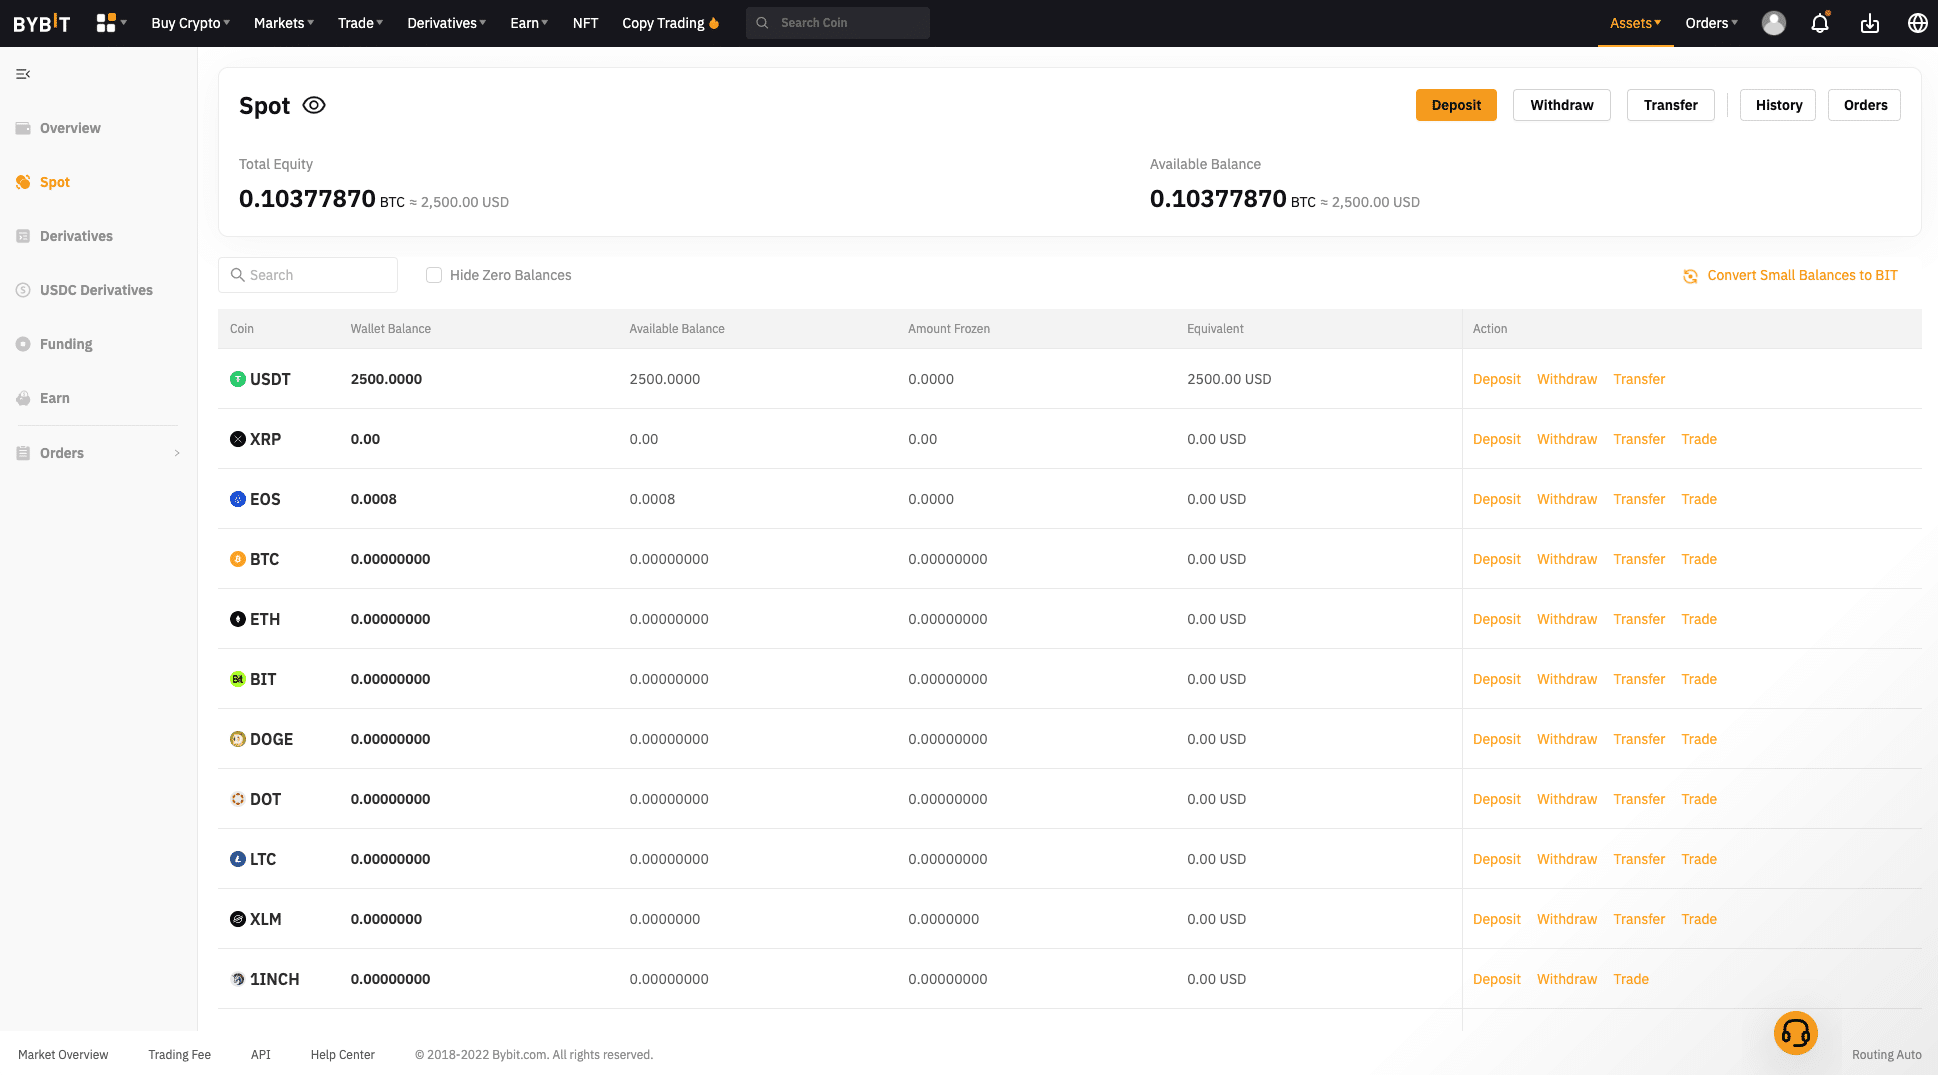Click Deposit link in ETH row
The width and height of the screenshot is (1938, 1075).
pos(1497,619)
